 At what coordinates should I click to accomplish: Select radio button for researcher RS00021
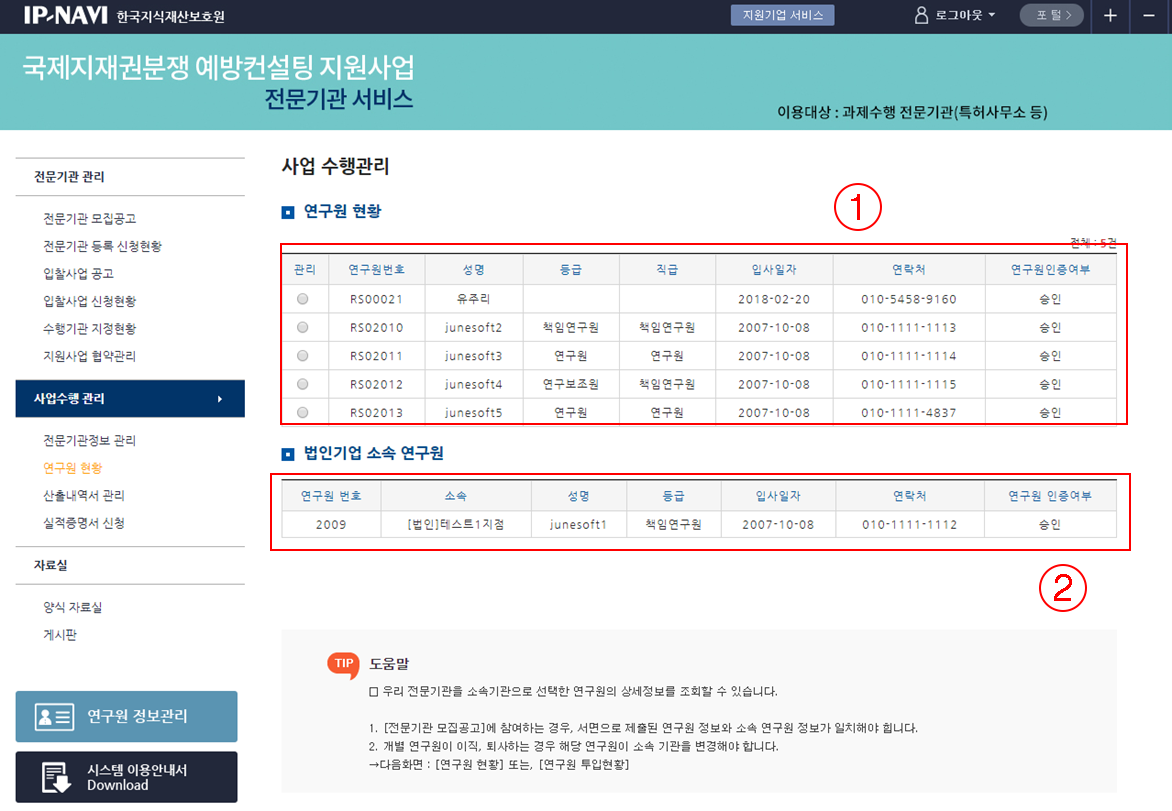[303, 299]
